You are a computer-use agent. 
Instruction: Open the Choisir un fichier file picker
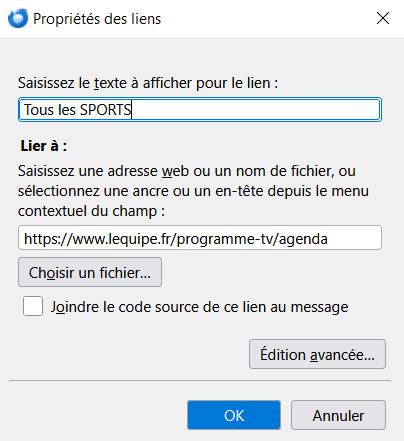[x=90, y=272]
